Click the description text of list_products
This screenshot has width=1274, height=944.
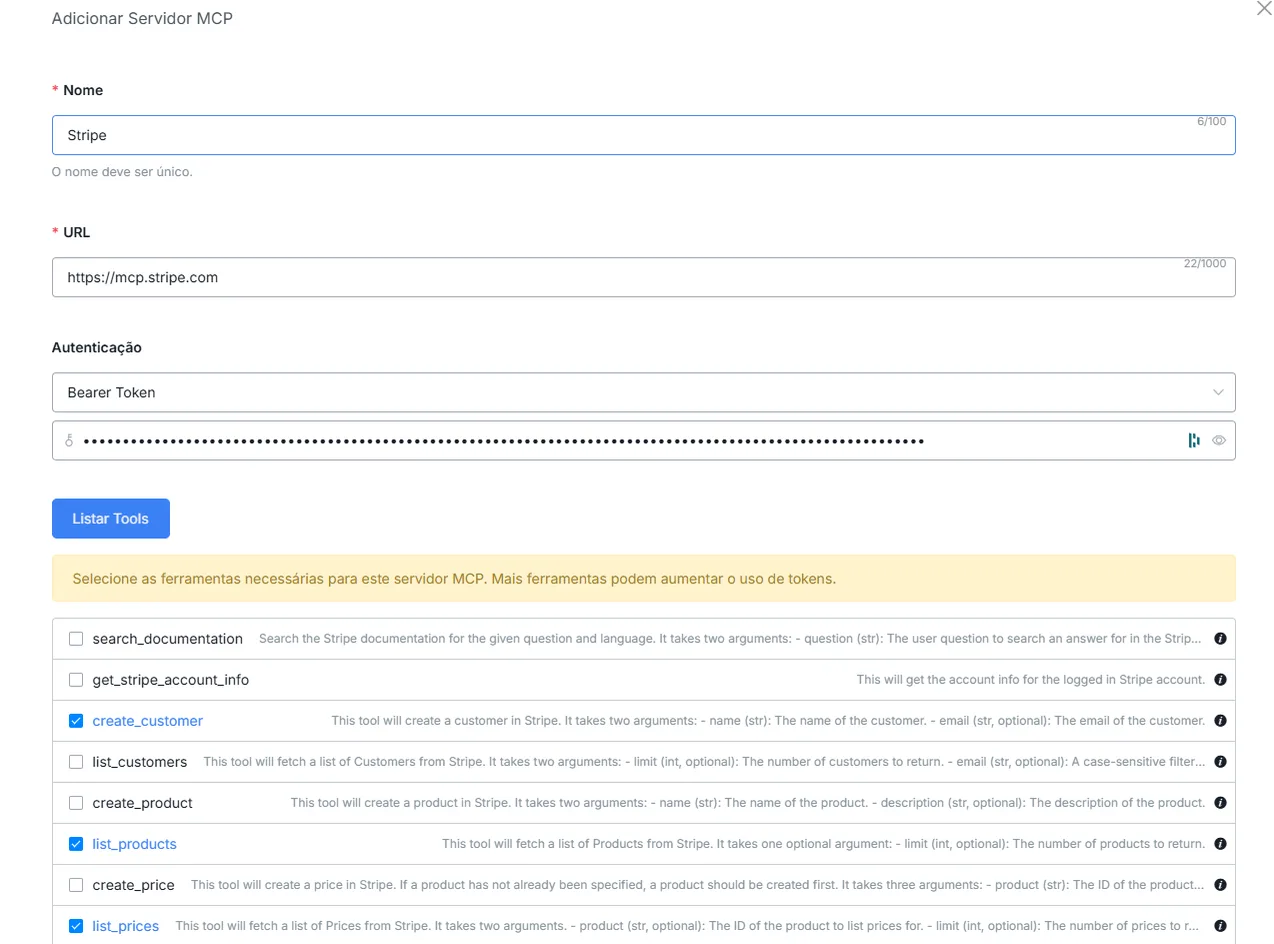click(x=824, y=844)
